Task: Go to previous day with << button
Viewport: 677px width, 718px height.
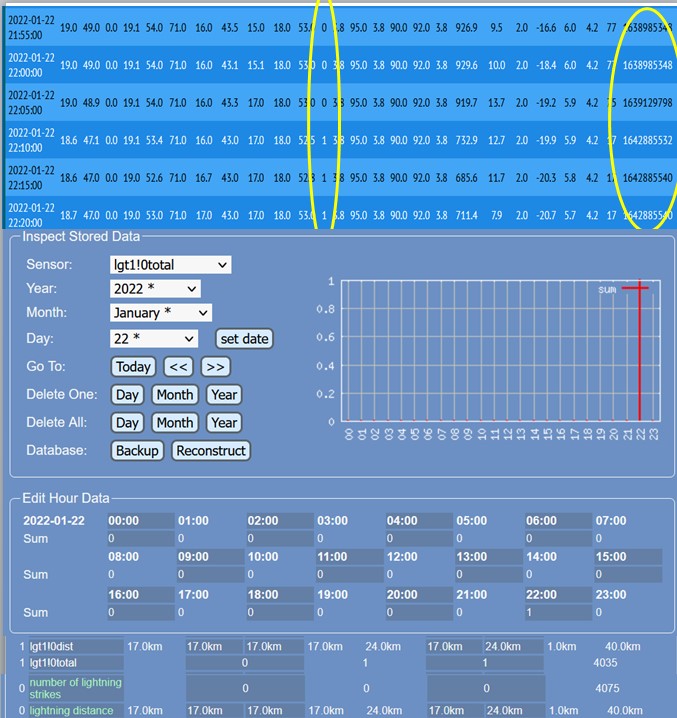Action: [x=178, y=367]
